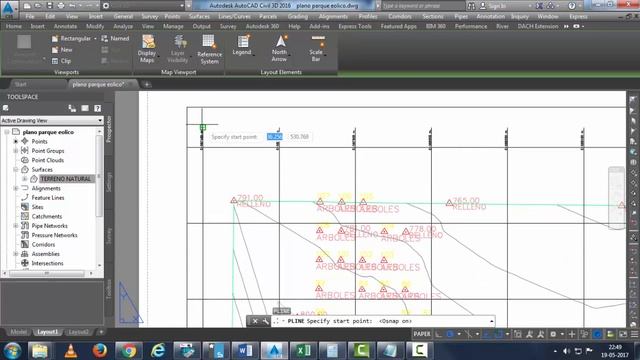Open the Grading menu in menu bar

[x=298, y=16]
